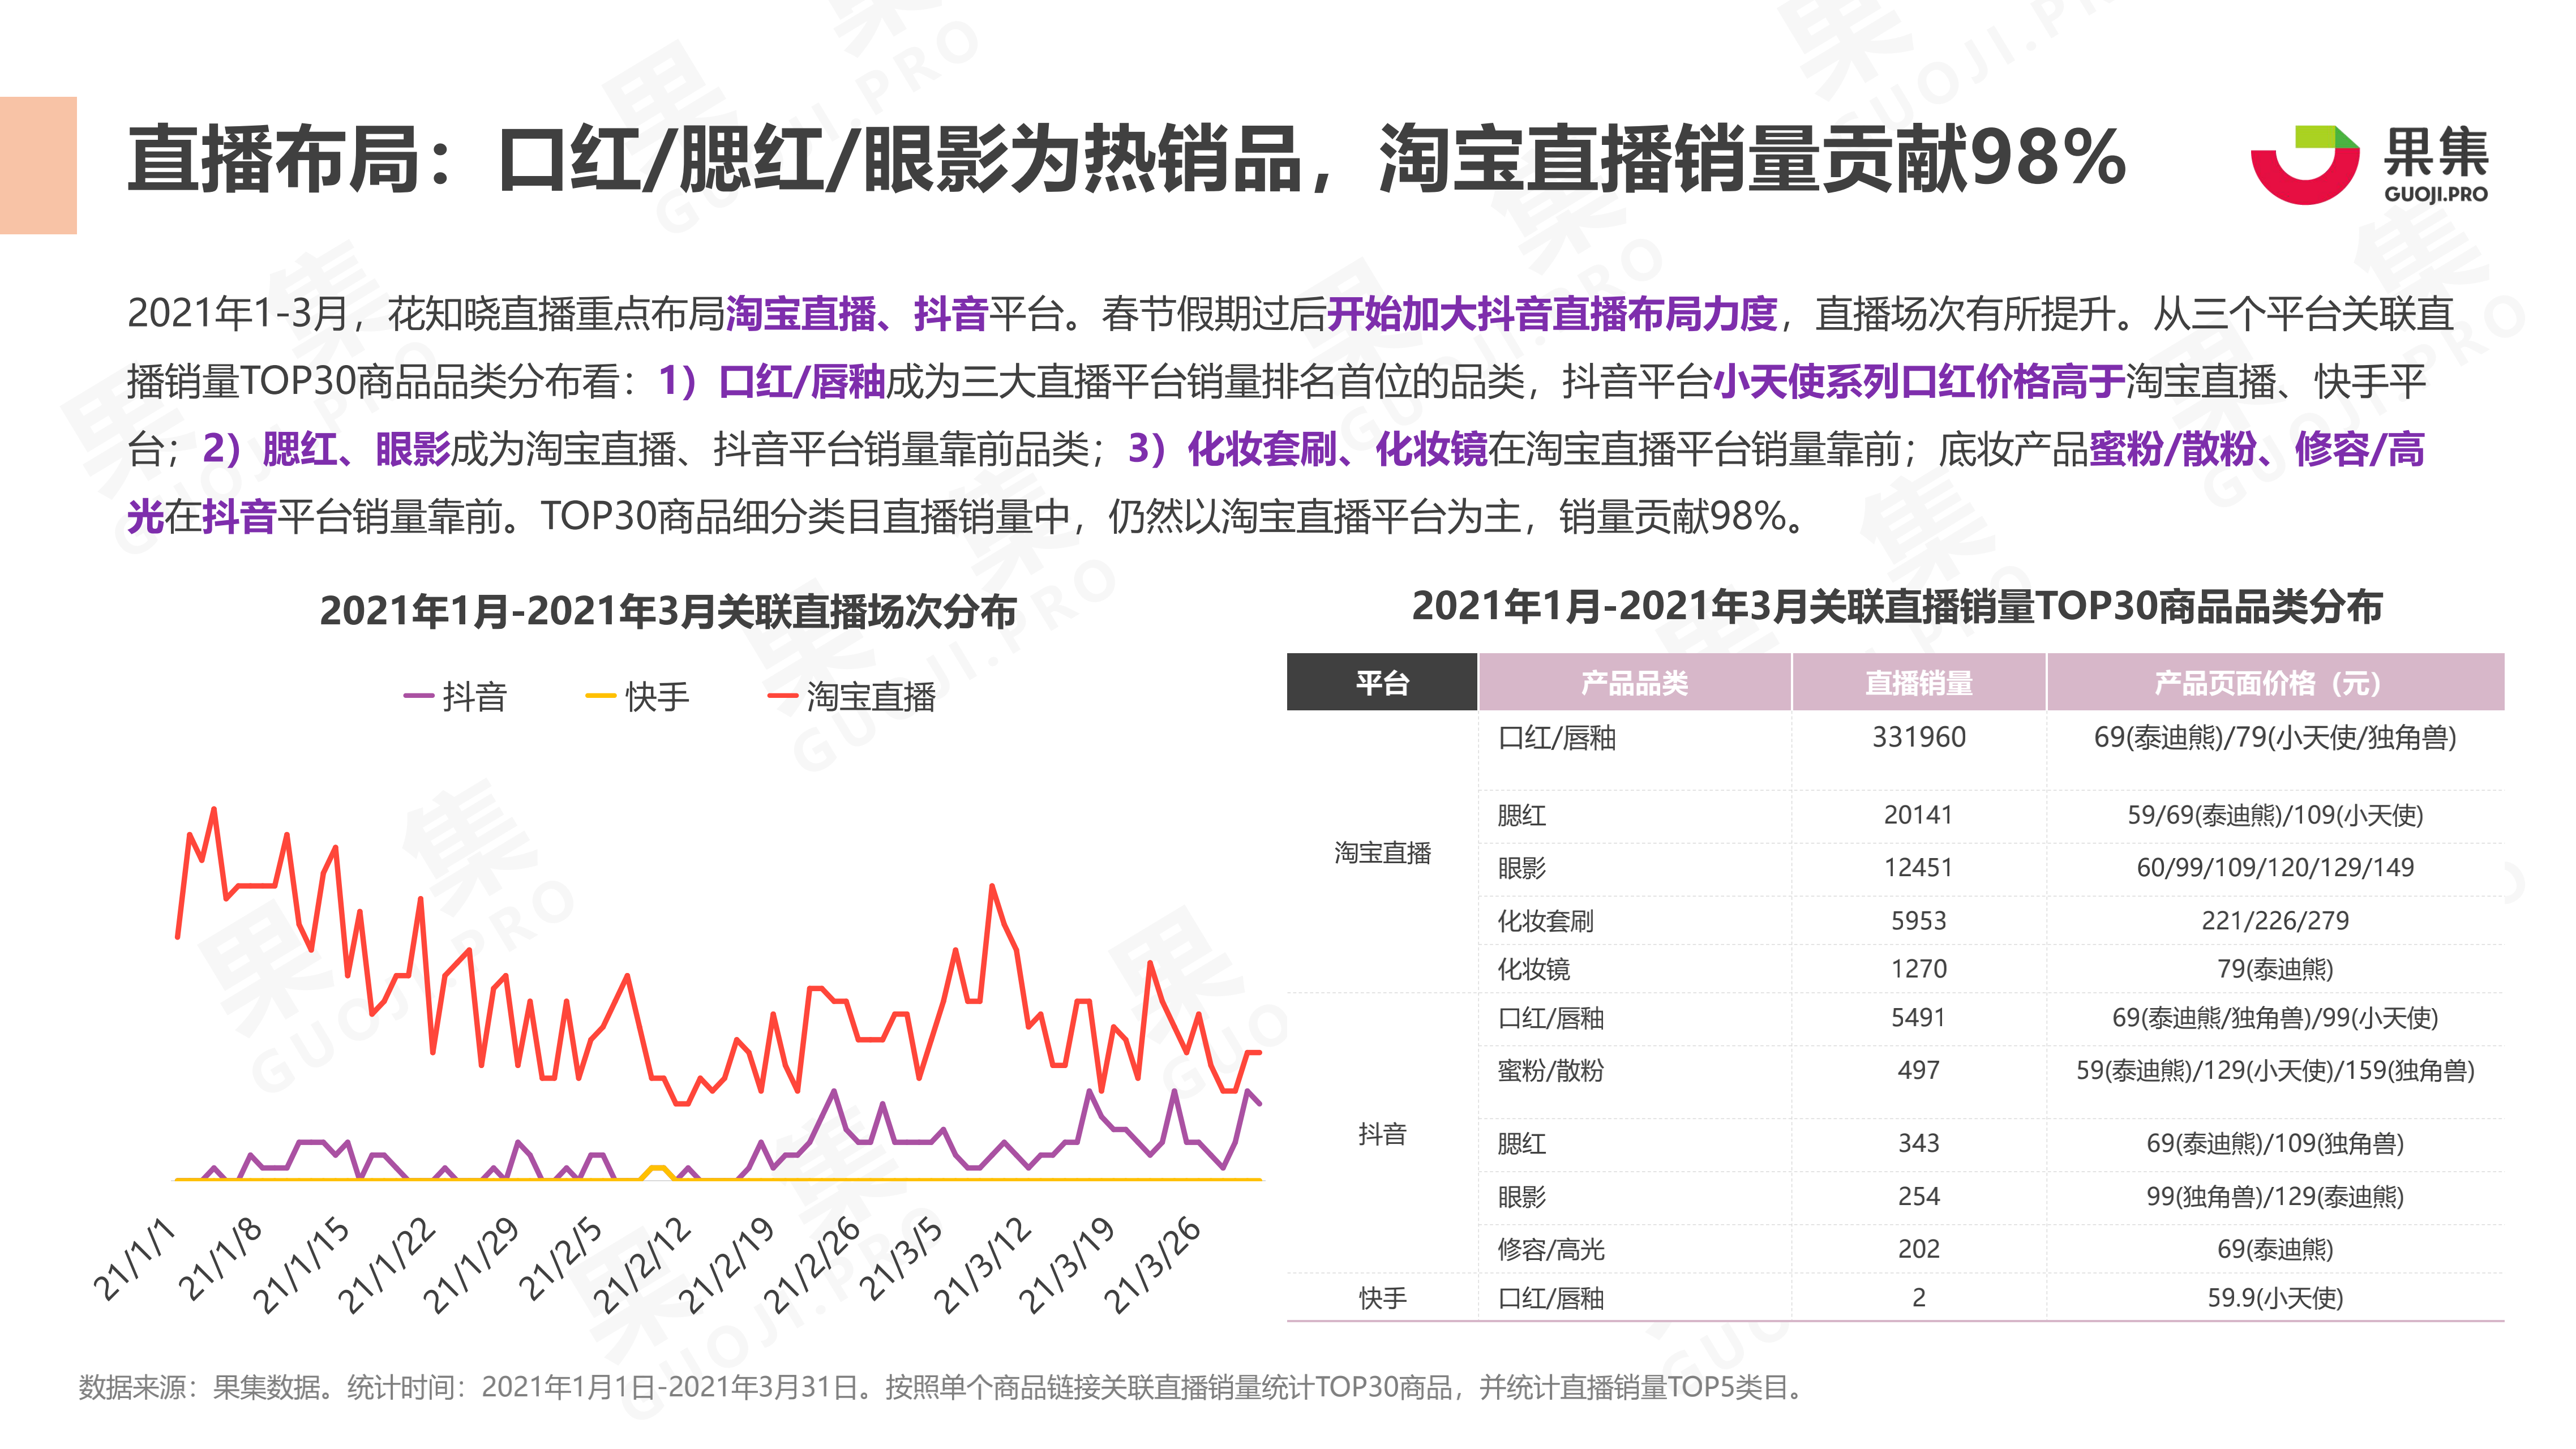Click x-axis label 21/3/19
Image resolution: width=2576 pixels, height=1449 pixels.
(1067, 1265)
